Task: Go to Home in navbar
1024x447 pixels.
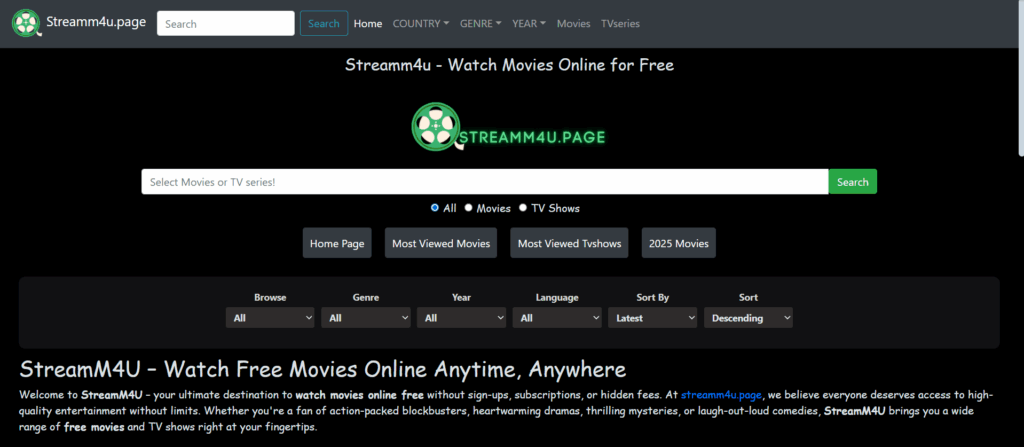Action: [368, 23]
